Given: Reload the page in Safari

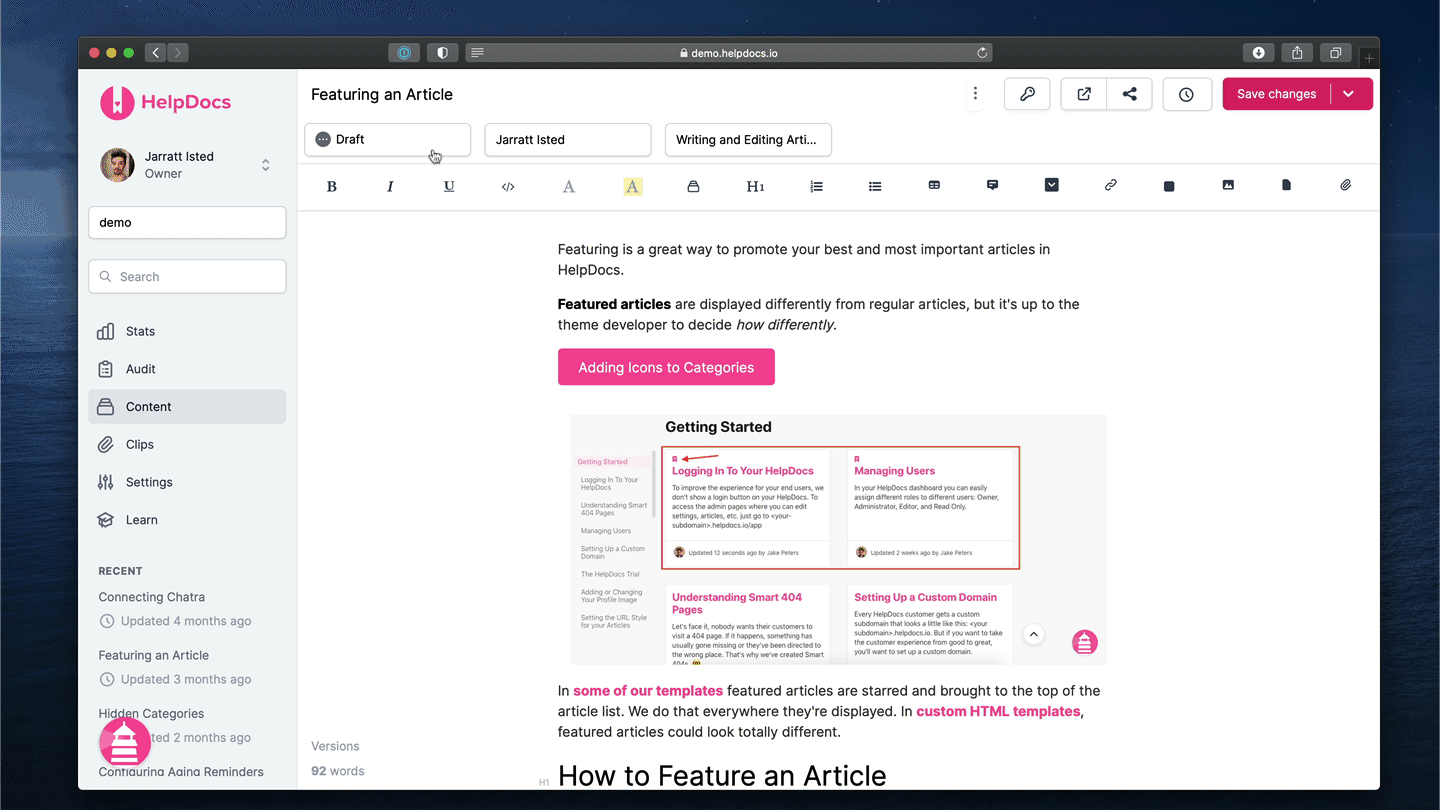Looking at the screenshot, I should (982, 53).
